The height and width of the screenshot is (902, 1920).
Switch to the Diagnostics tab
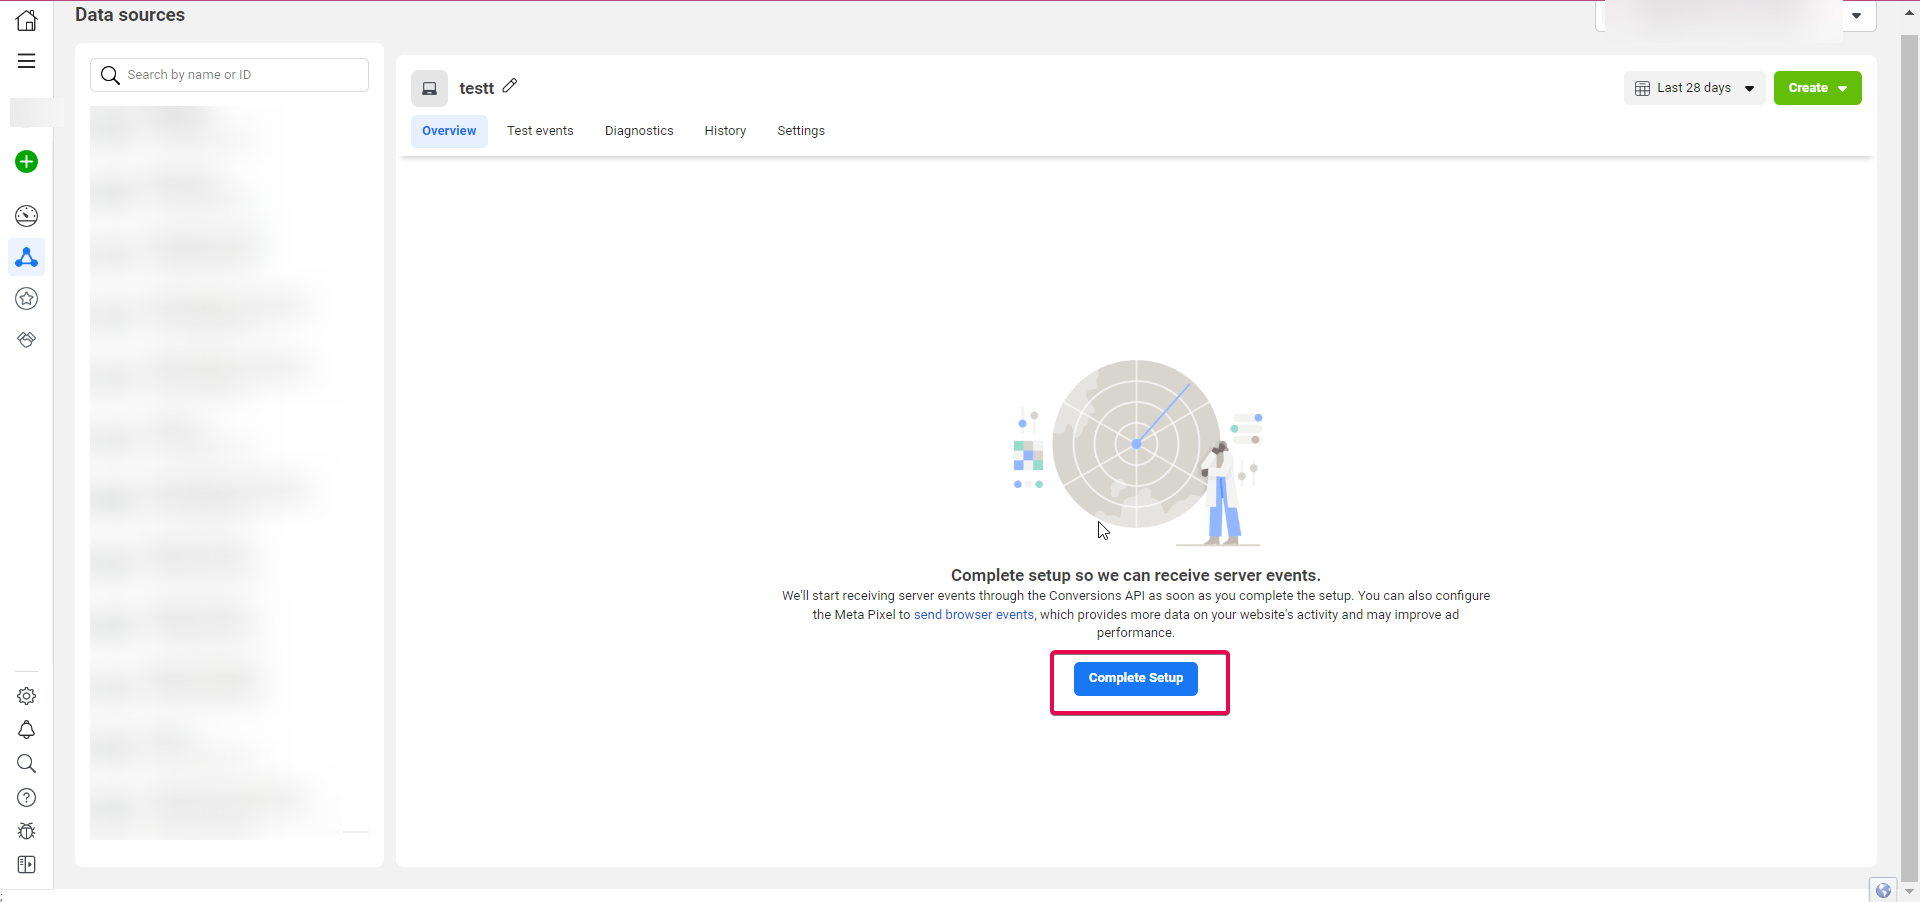(x=639, y=131)
